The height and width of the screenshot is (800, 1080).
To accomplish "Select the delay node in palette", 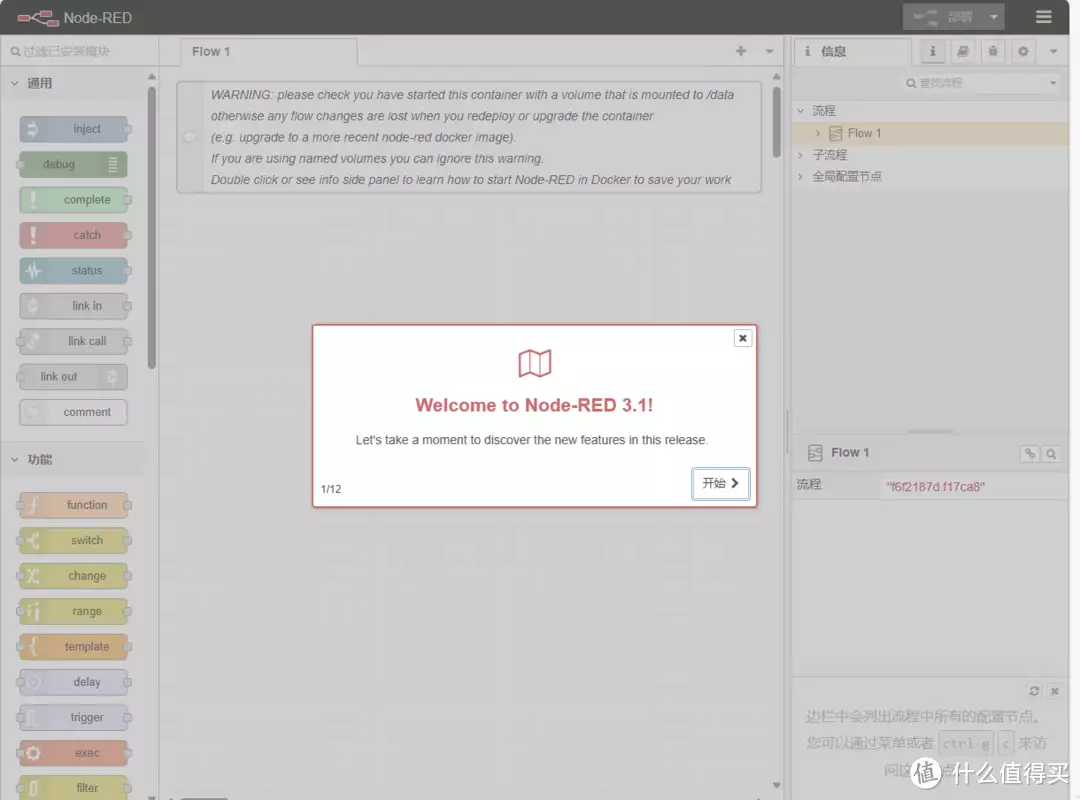I will click(x=74, y=682).
